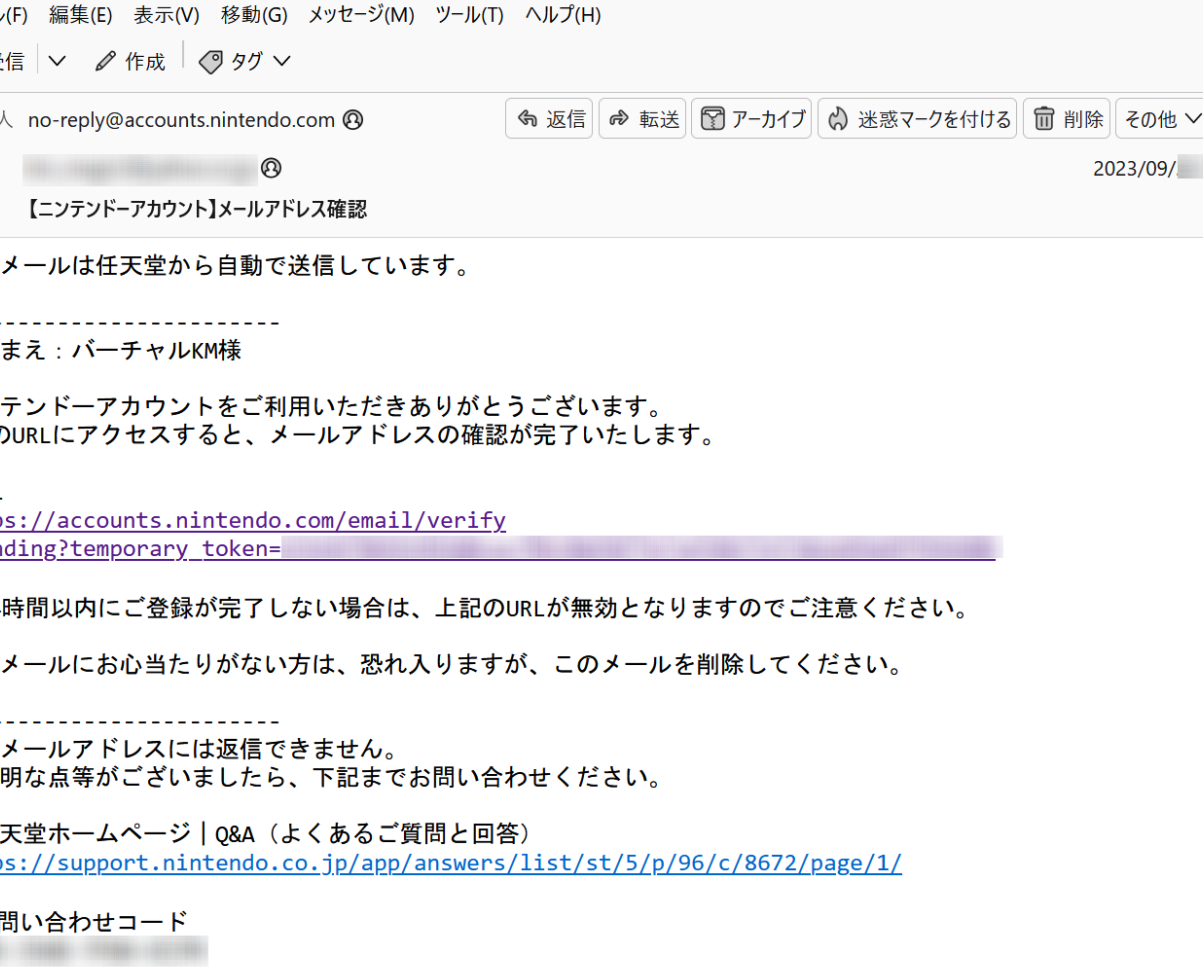Image resolution: width=1203 pixels, height=972 pixels.
Task: Open the Tag dropdown arrow
Action: coord(281,61)
